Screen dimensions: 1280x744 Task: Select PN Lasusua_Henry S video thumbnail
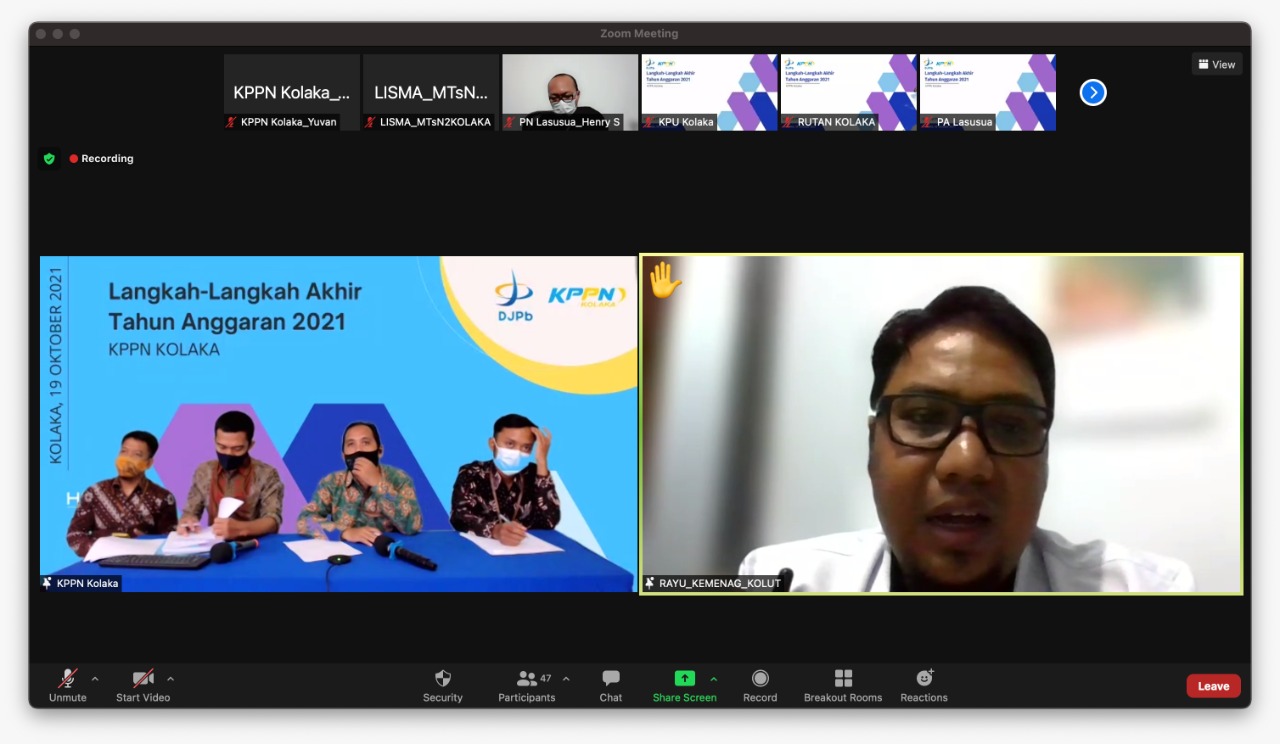pos(569,92)
